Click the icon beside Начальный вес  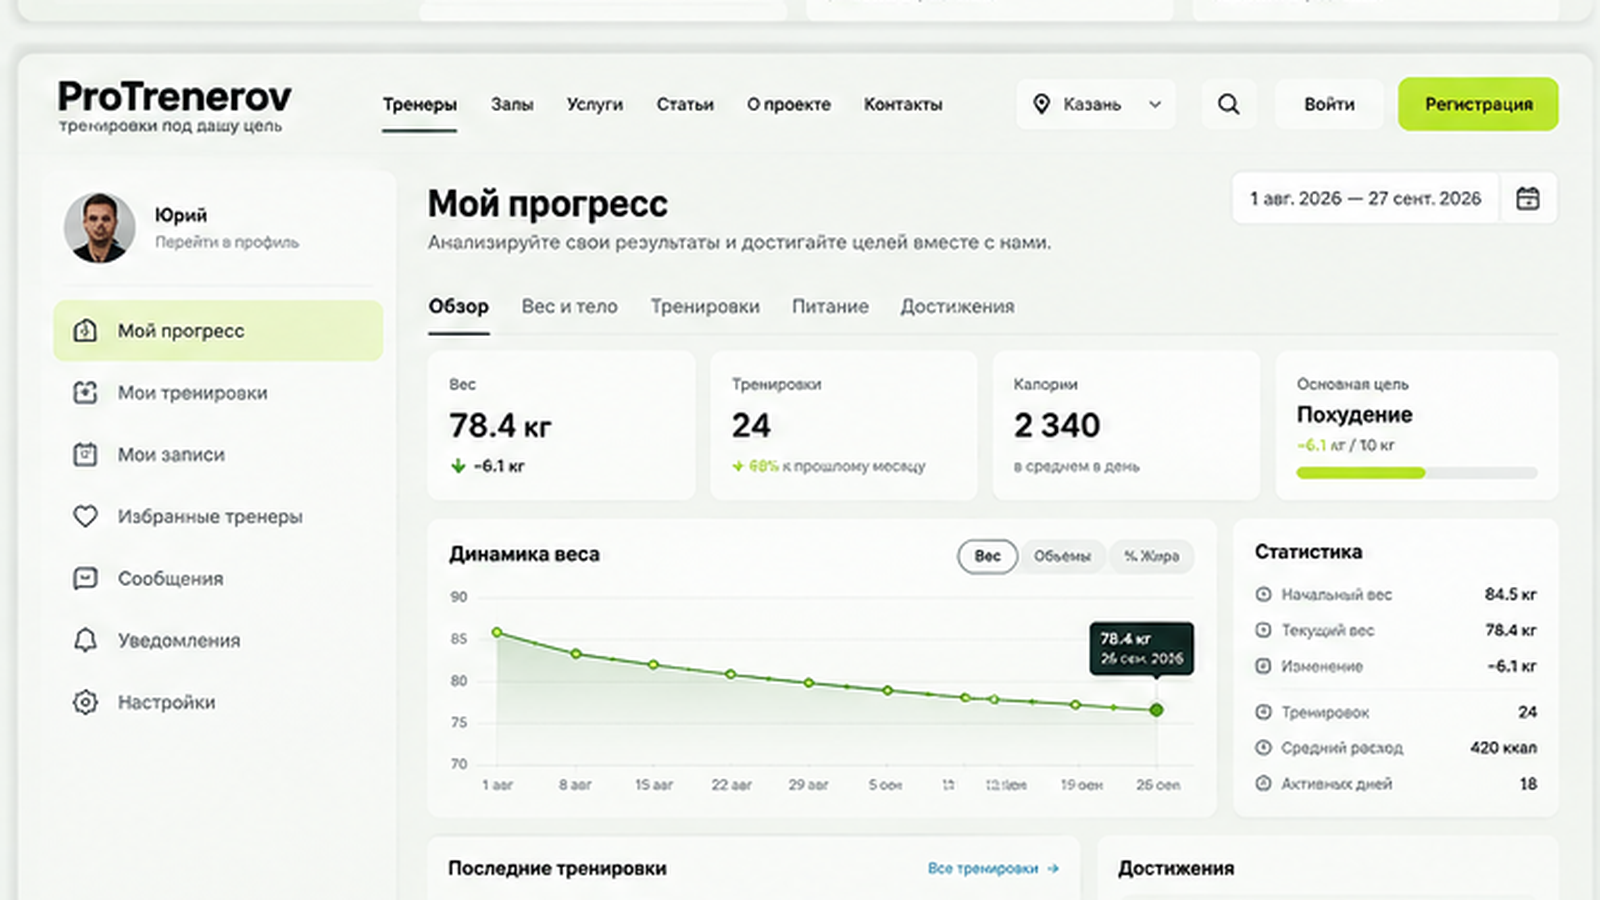pos(1263,594)
